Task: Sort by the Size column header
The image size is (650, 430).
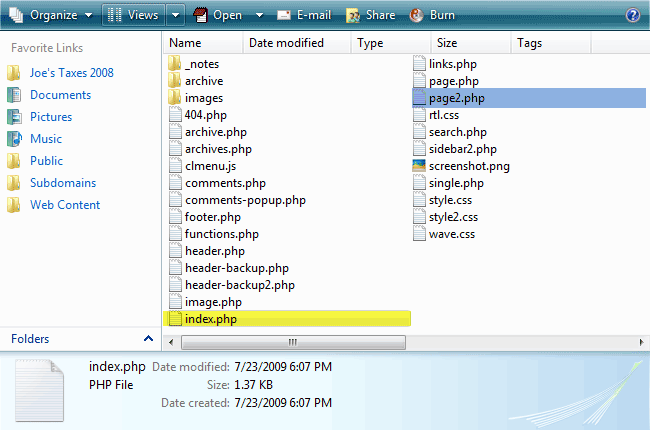Action: [x=471, y=43]
